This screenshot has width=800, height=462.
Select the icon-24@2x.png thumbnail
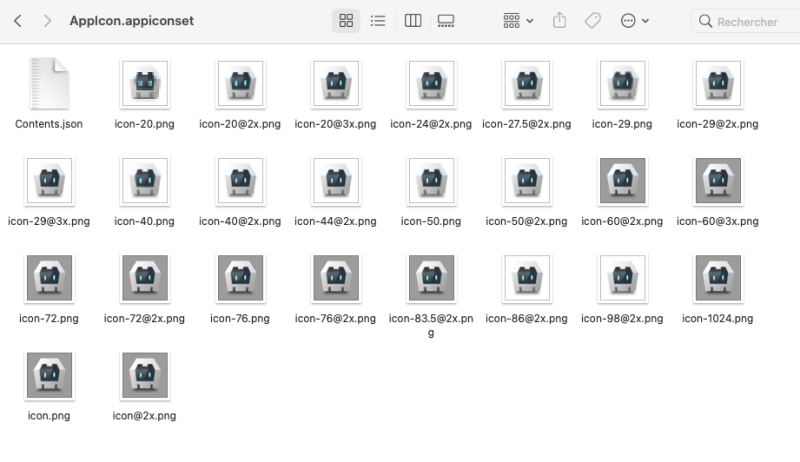point(432,84)
